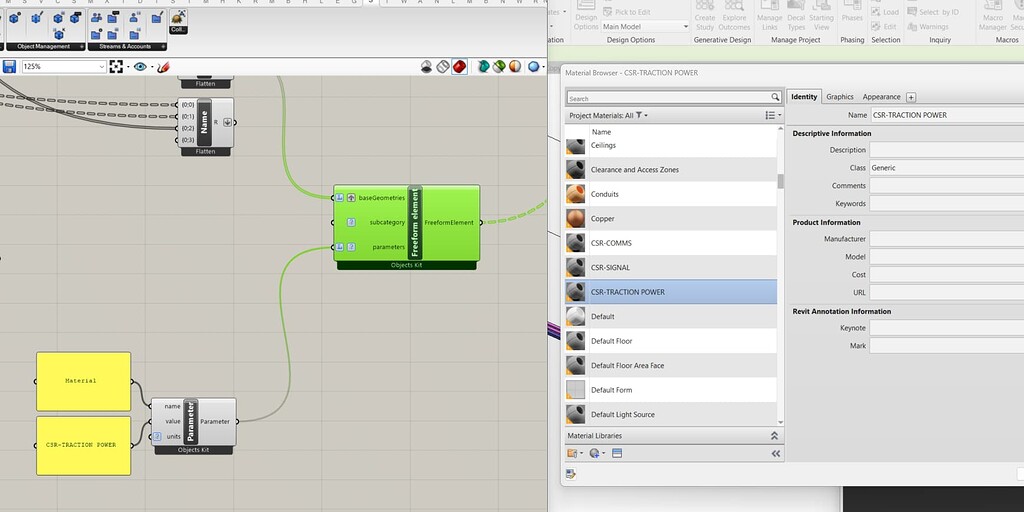Open the list view options dropdown

pos(773,116)
